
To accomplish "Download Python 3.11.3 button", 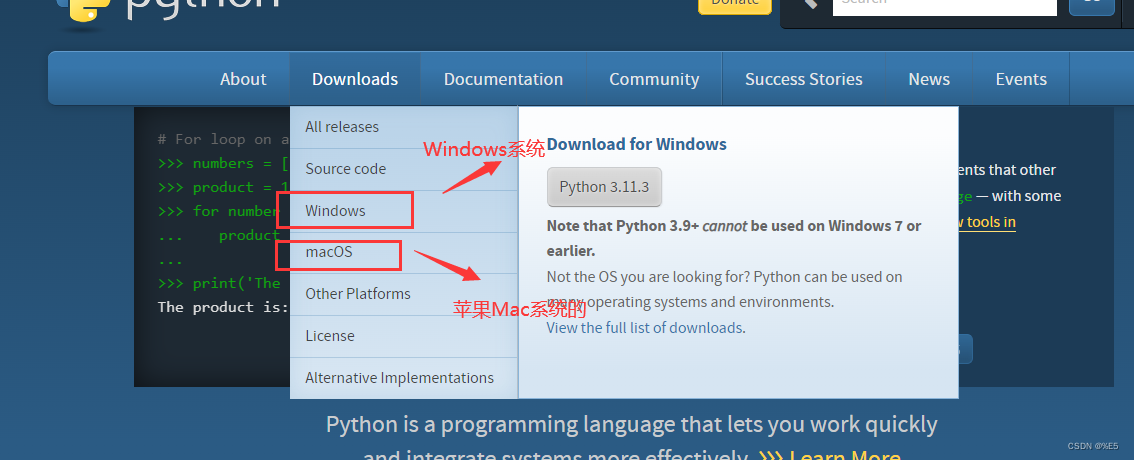I will [x=604, y=187].
